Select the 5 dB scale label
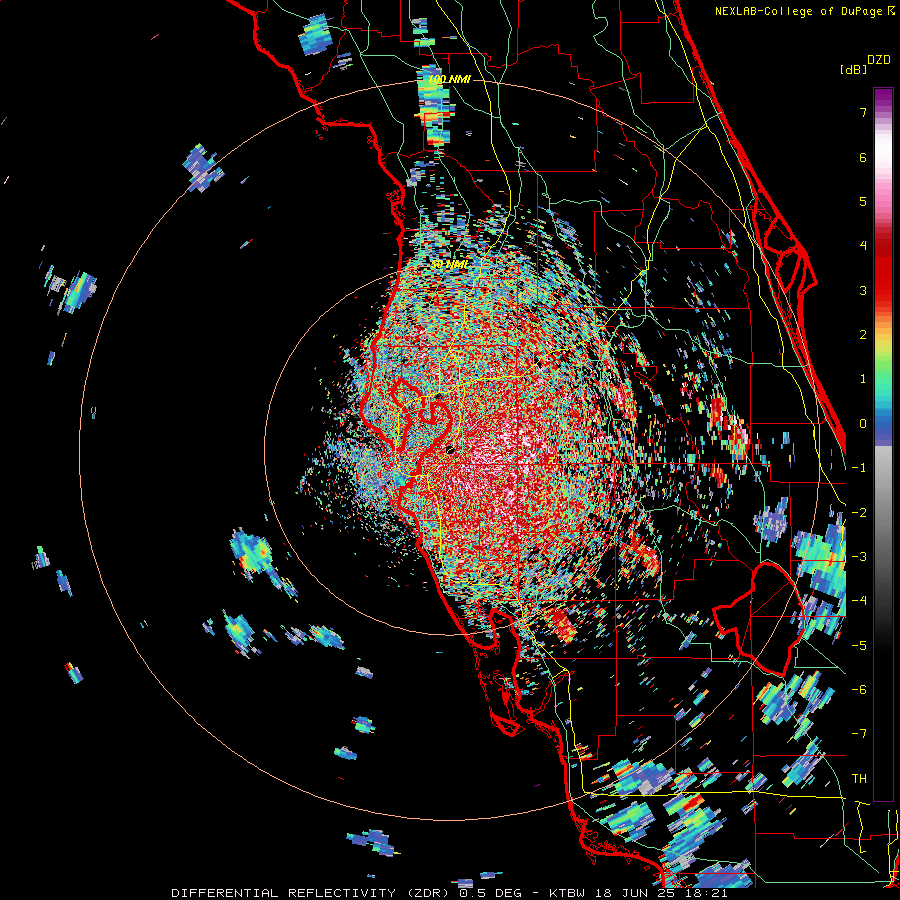Viewport: 900px width, 900px height. coord(863,201)
